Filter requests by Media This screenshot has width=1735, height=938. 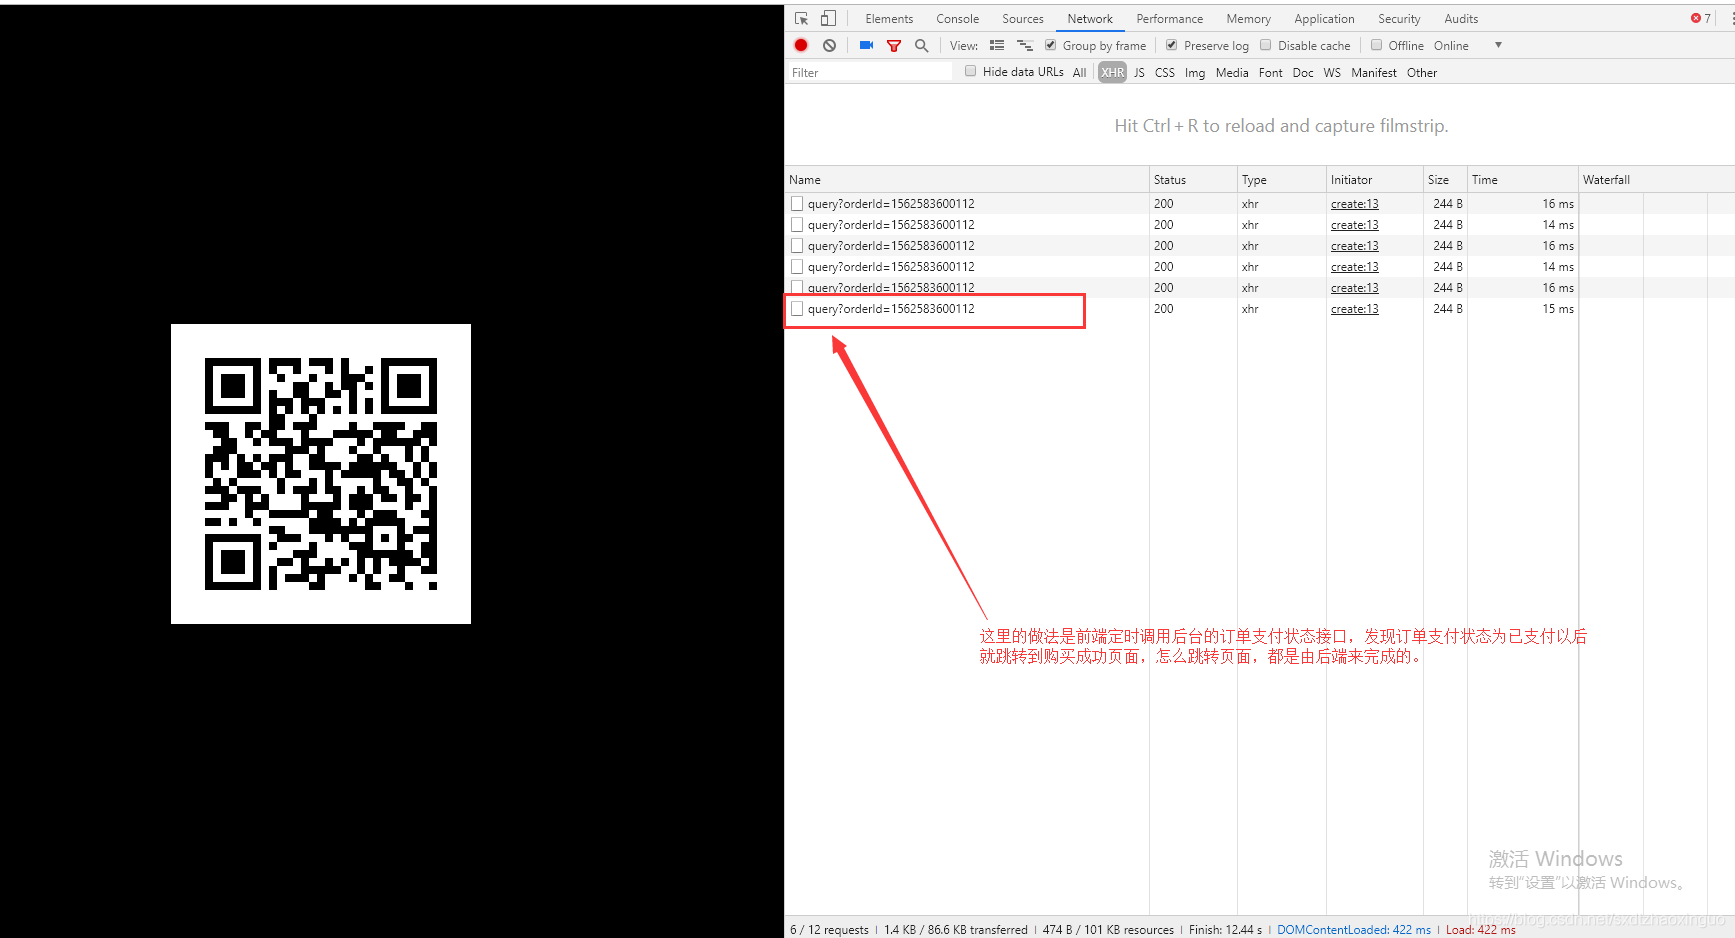1232,72
